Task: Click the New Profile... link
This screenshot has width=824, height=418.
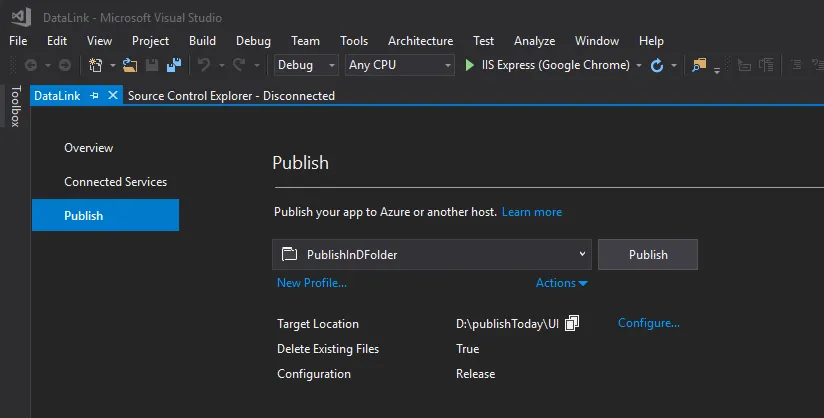Action: tap(311, 283)
